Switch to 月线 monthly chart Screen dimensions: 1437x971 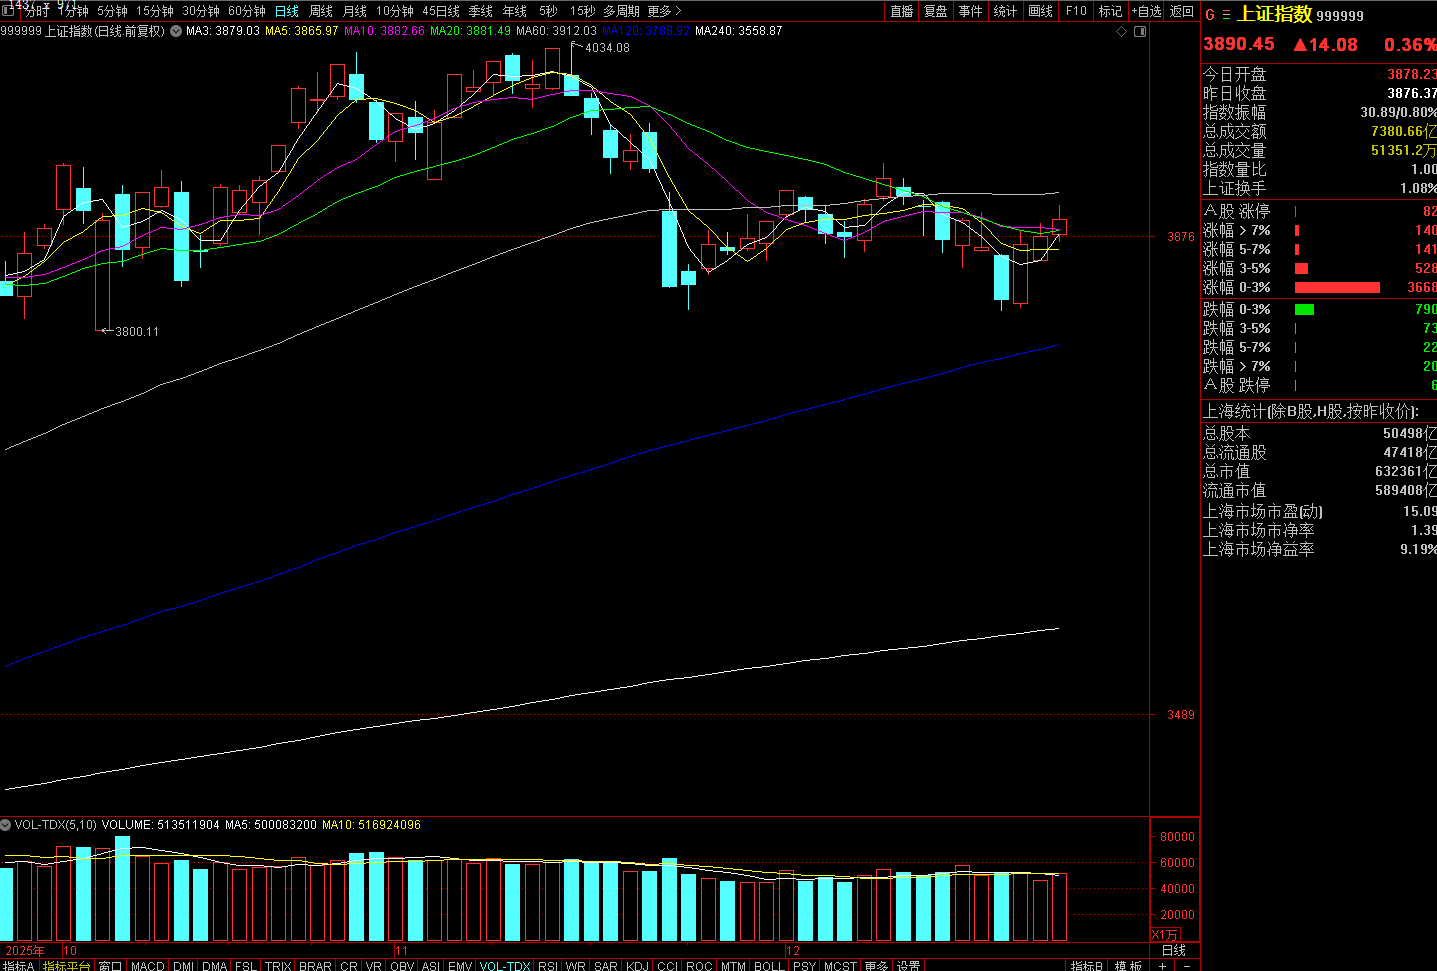[x=355, y=11]
